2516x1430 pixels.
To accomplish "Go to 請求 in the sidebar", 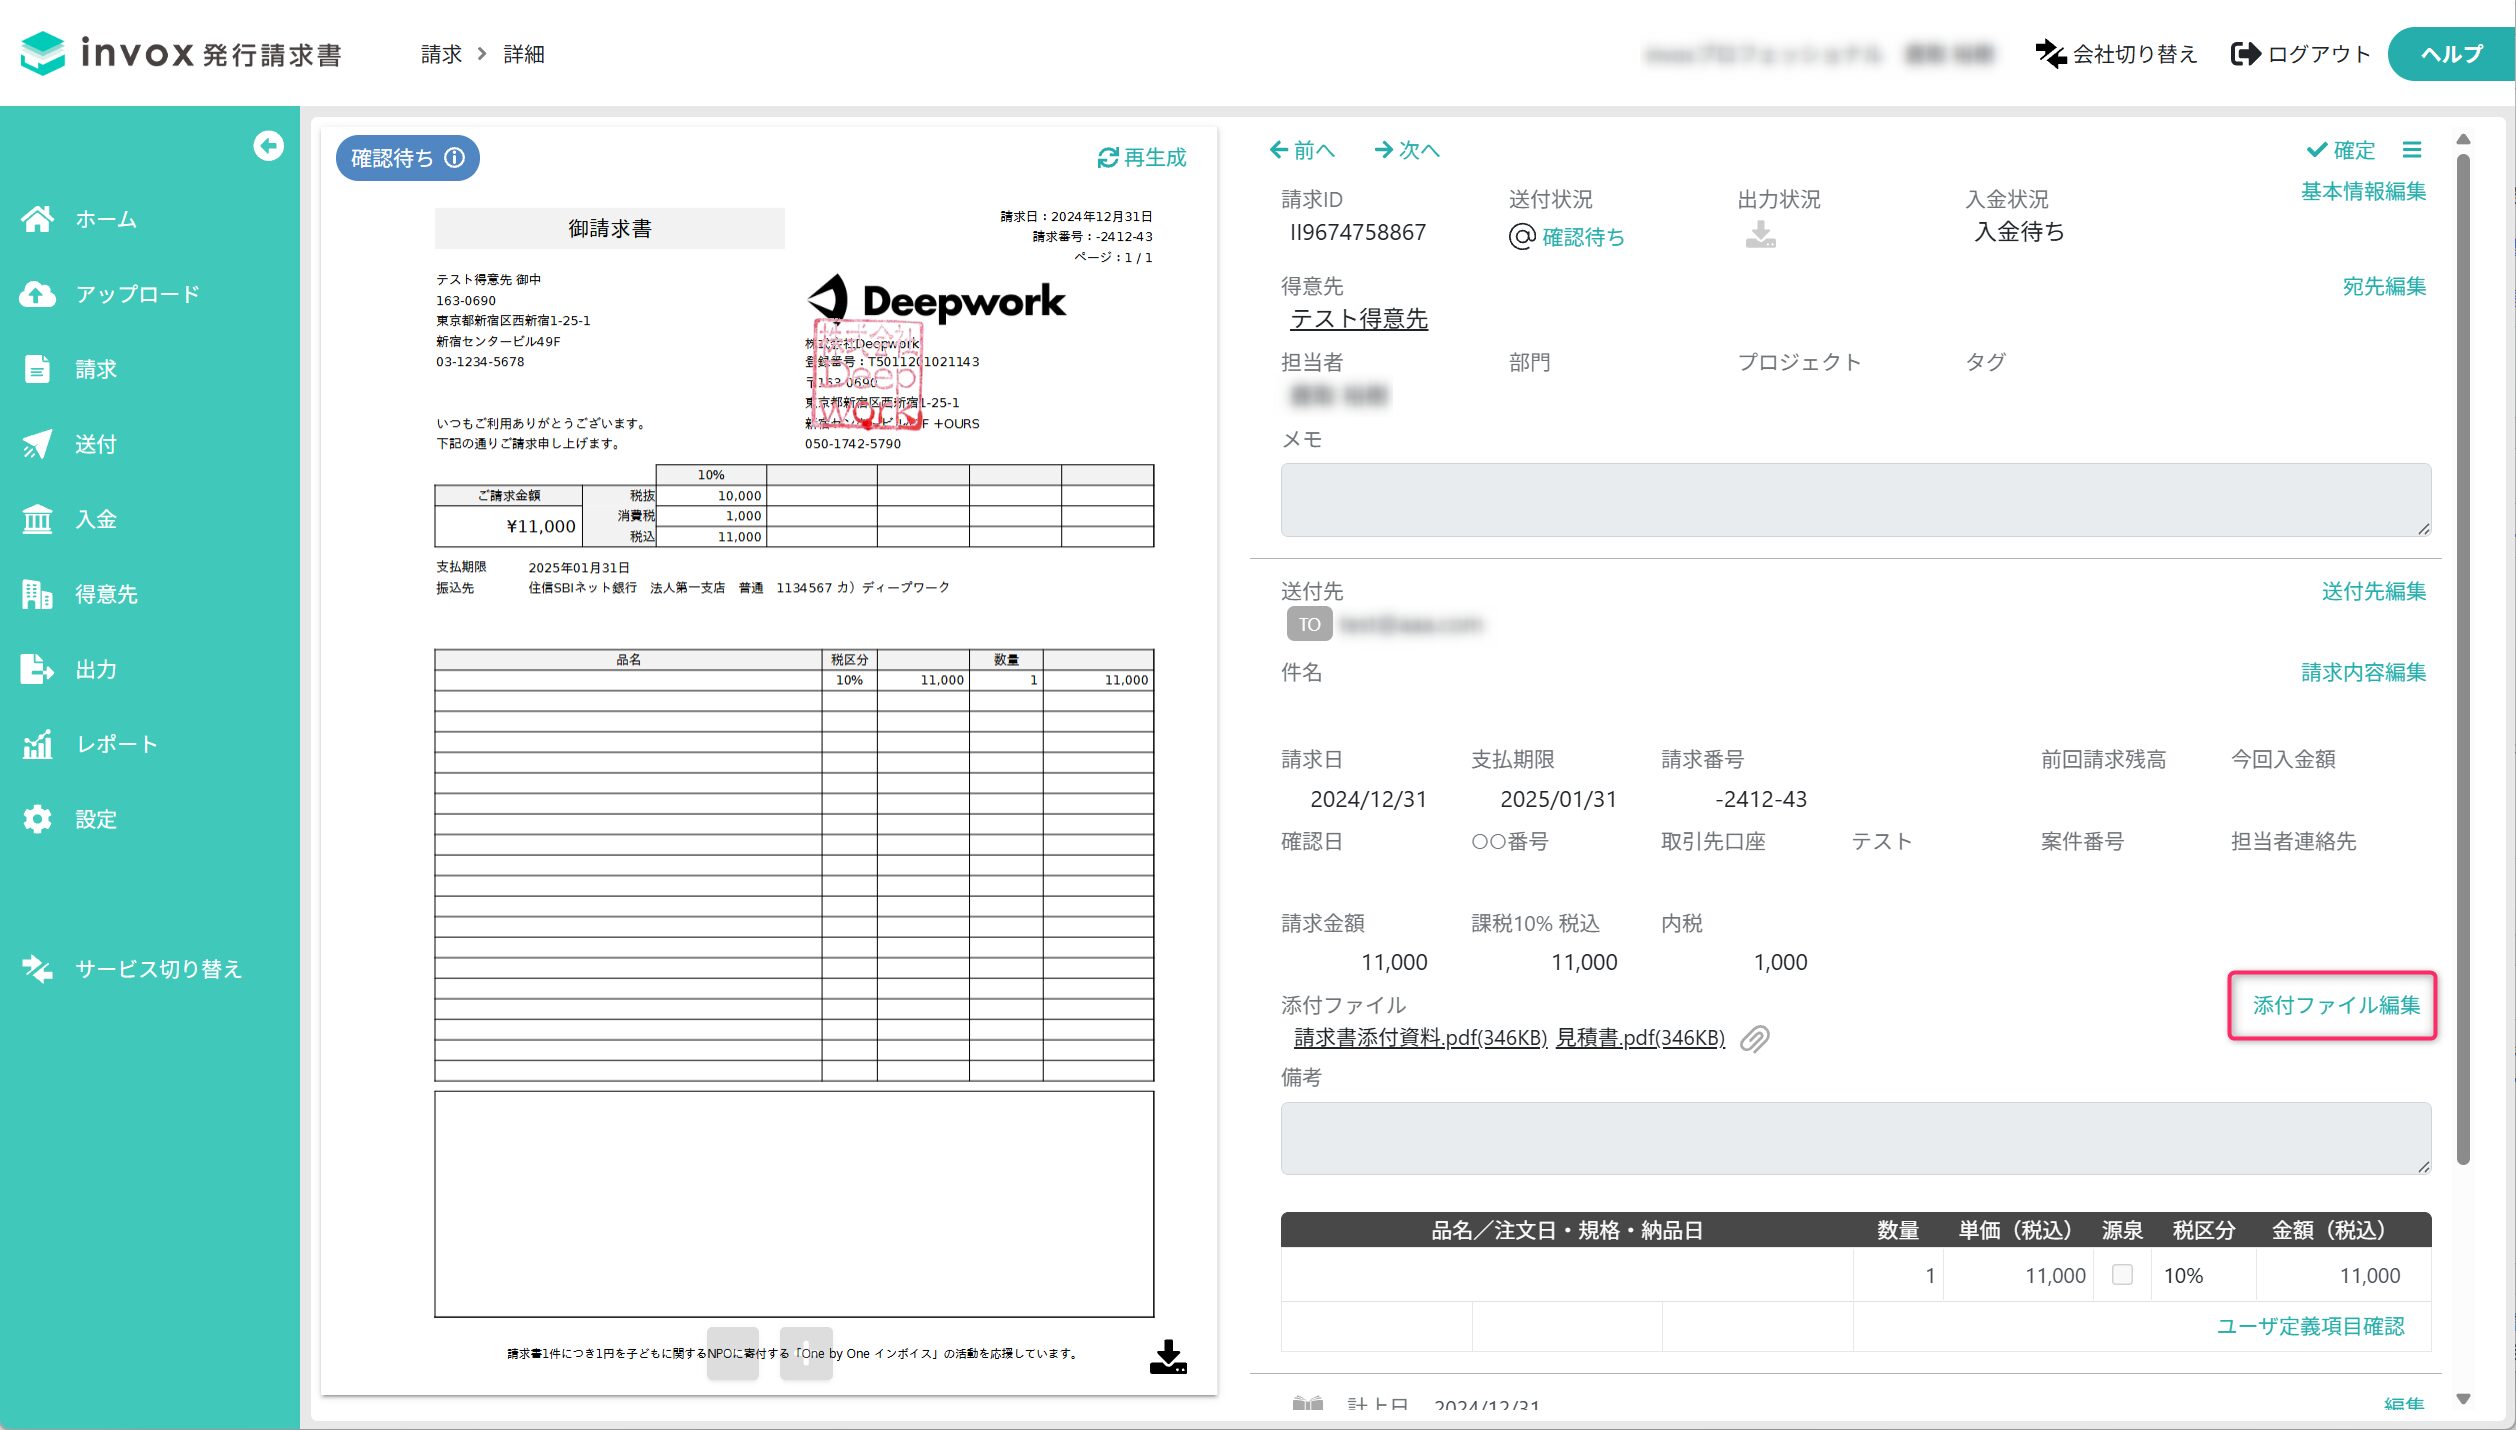I will click(96, 369).
